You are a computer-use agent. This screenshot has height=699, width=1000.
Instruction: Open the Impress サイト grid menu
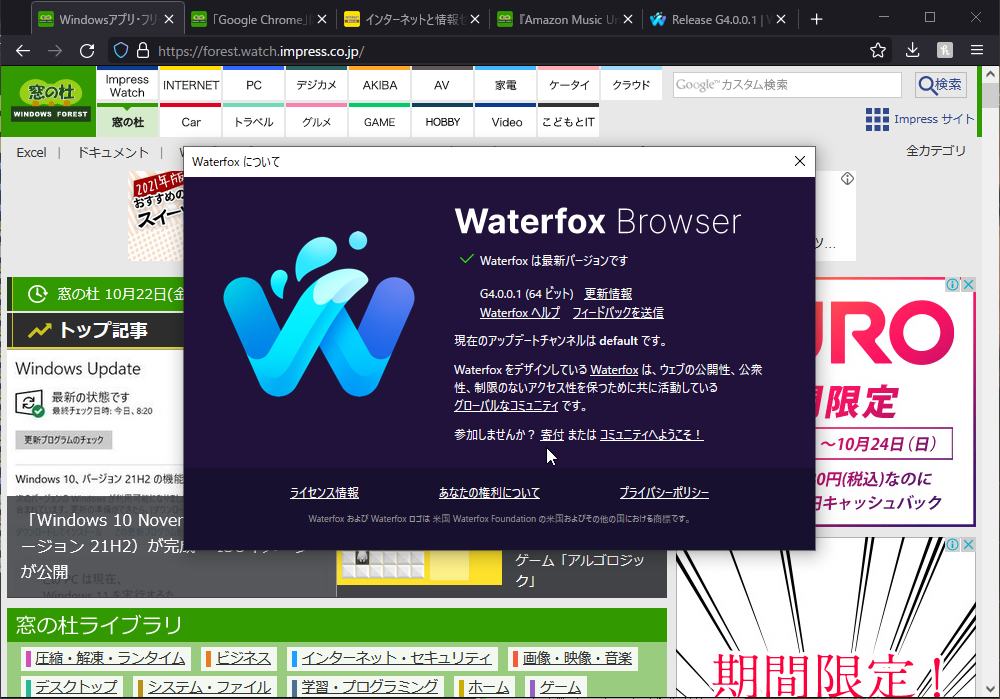pyautogui.click(x=877, y=119)
